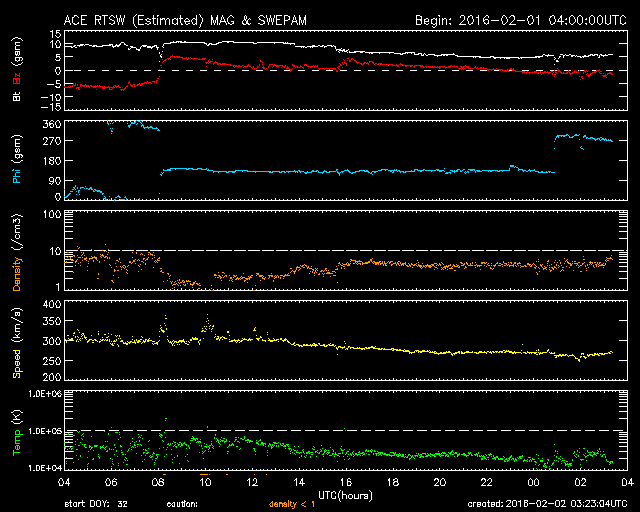Click the "250" tick on Speed axis
The image size is (640, 512).
52,361
